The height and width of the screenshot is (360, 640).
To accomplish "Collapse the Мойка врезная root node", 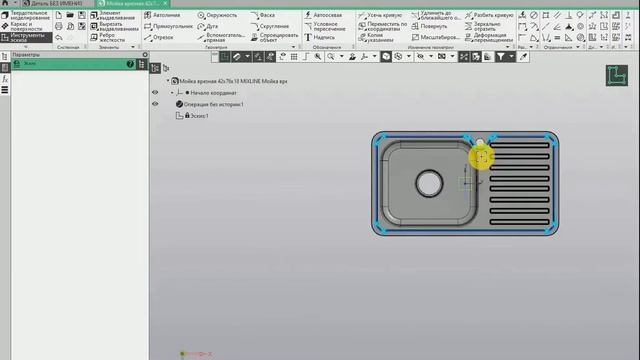I will (x=168, y=81).
